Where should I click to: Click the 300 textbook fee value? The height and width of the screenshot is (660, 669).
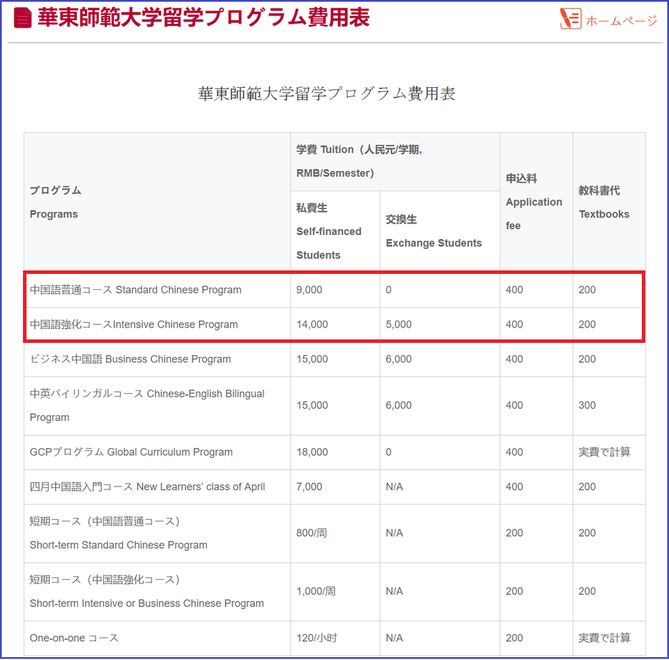point(587,405)
